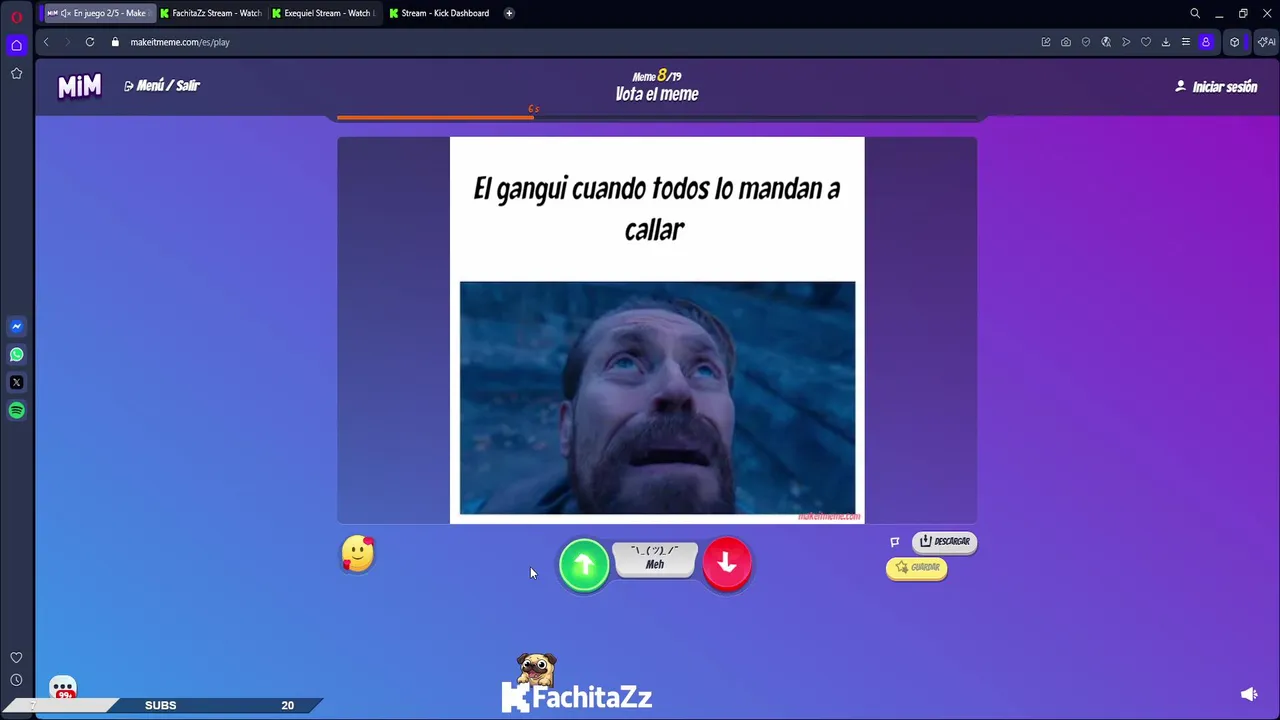This screenshot has height=720, width=1280.
Task: Open the extensions cube icon
Action: pyautogui.click(x=1235, y=42)
